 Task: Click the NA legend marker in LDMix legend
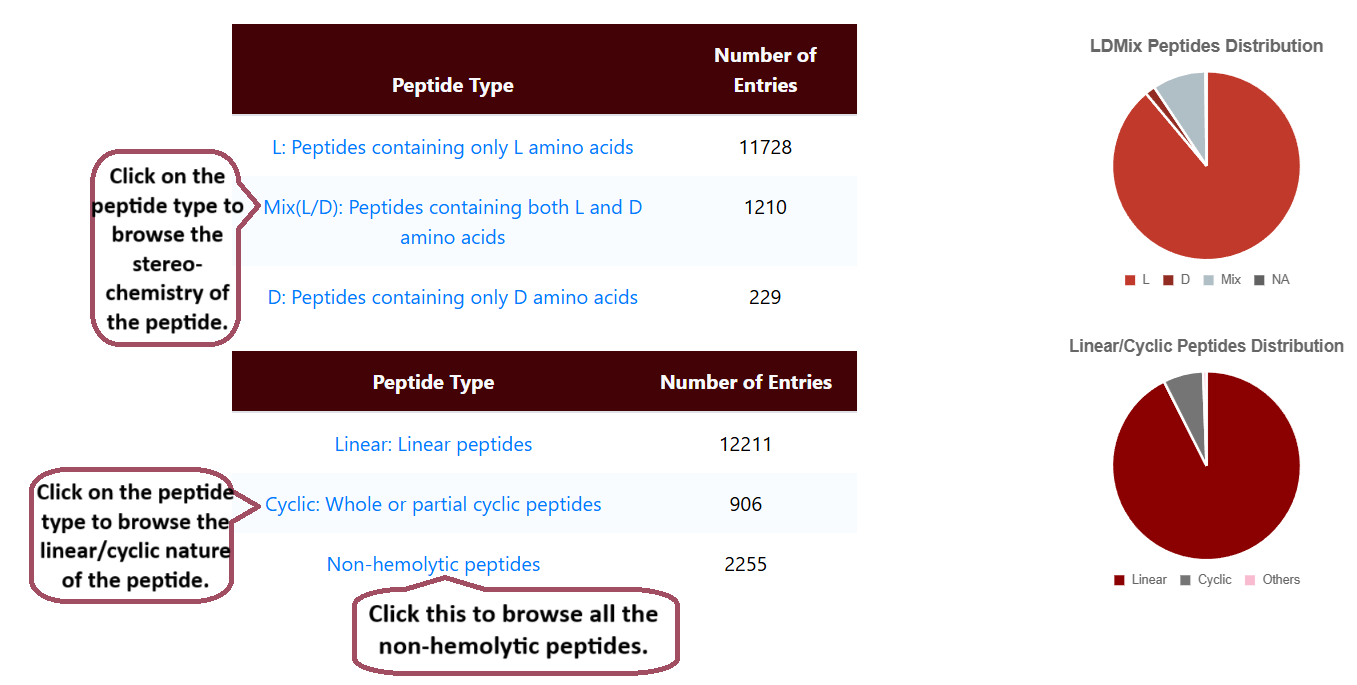1258,279
